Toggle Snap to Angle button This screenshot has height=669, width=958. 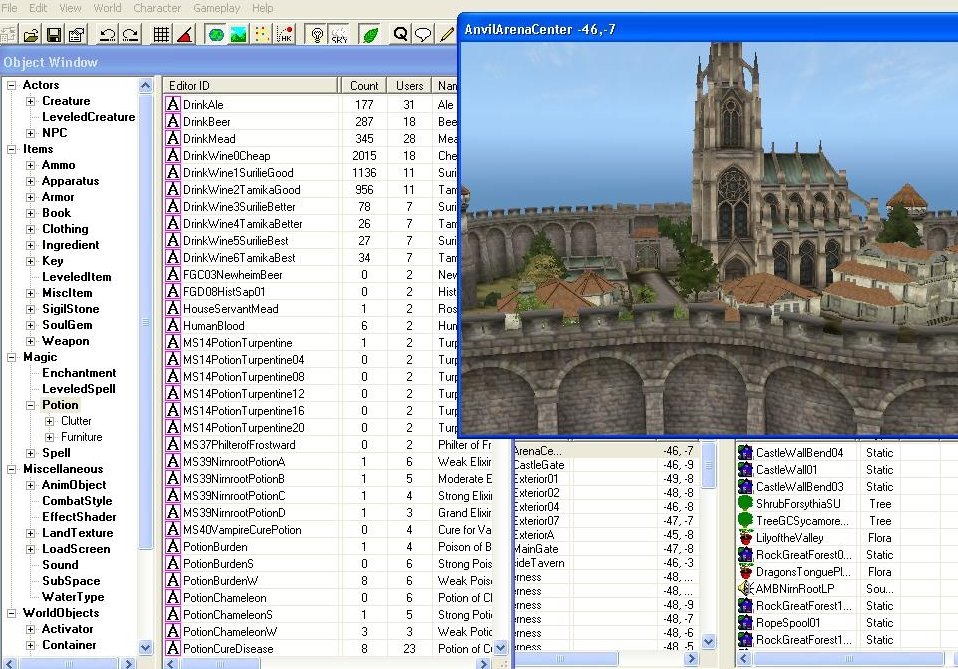[184, 35]
